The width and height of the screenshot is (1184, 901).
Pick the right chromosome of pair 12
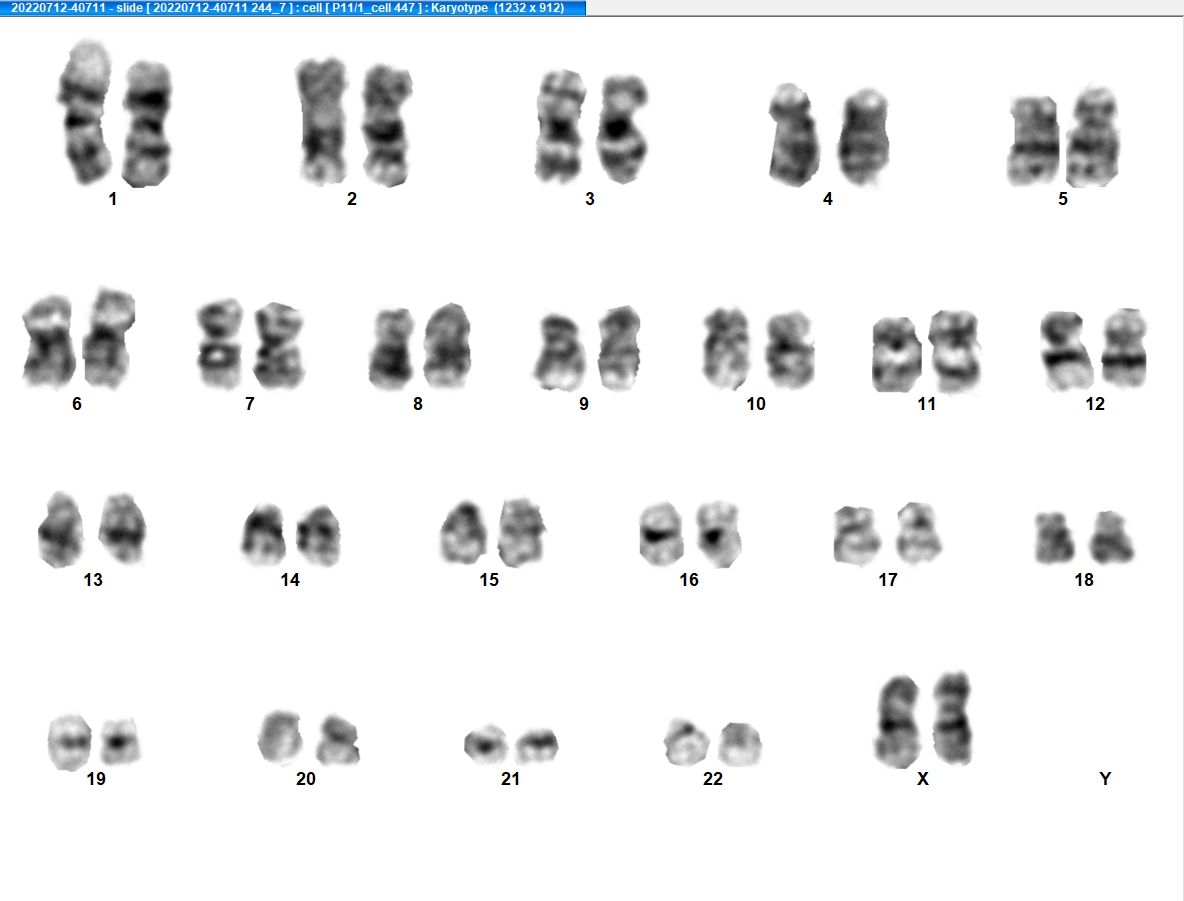[x=1124, y=349]
